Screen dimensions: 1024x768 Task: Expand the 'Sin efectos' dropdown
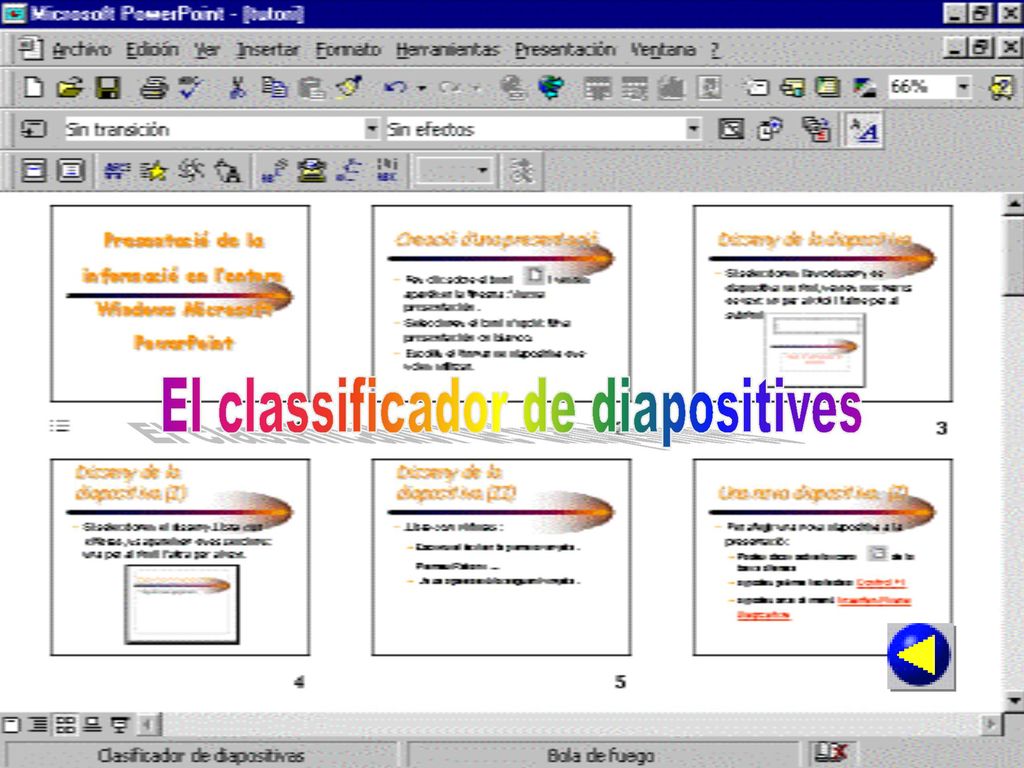693,129
